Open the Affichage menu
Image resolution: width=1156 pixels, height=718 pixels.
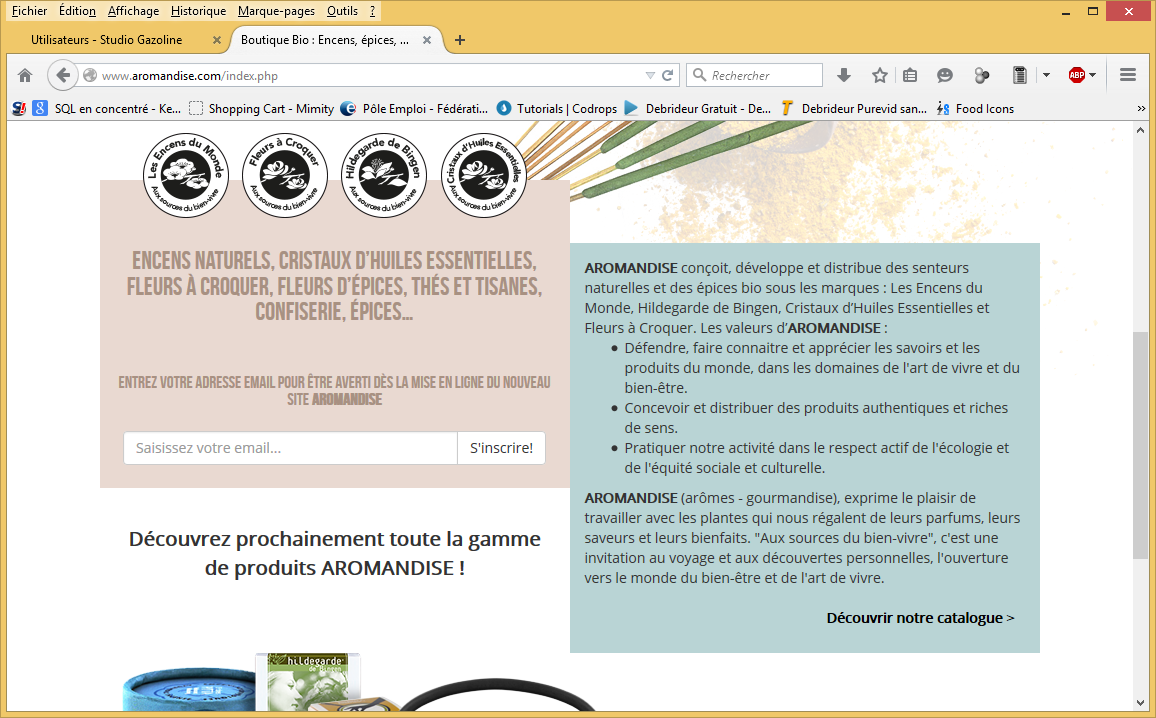[133, 11]
